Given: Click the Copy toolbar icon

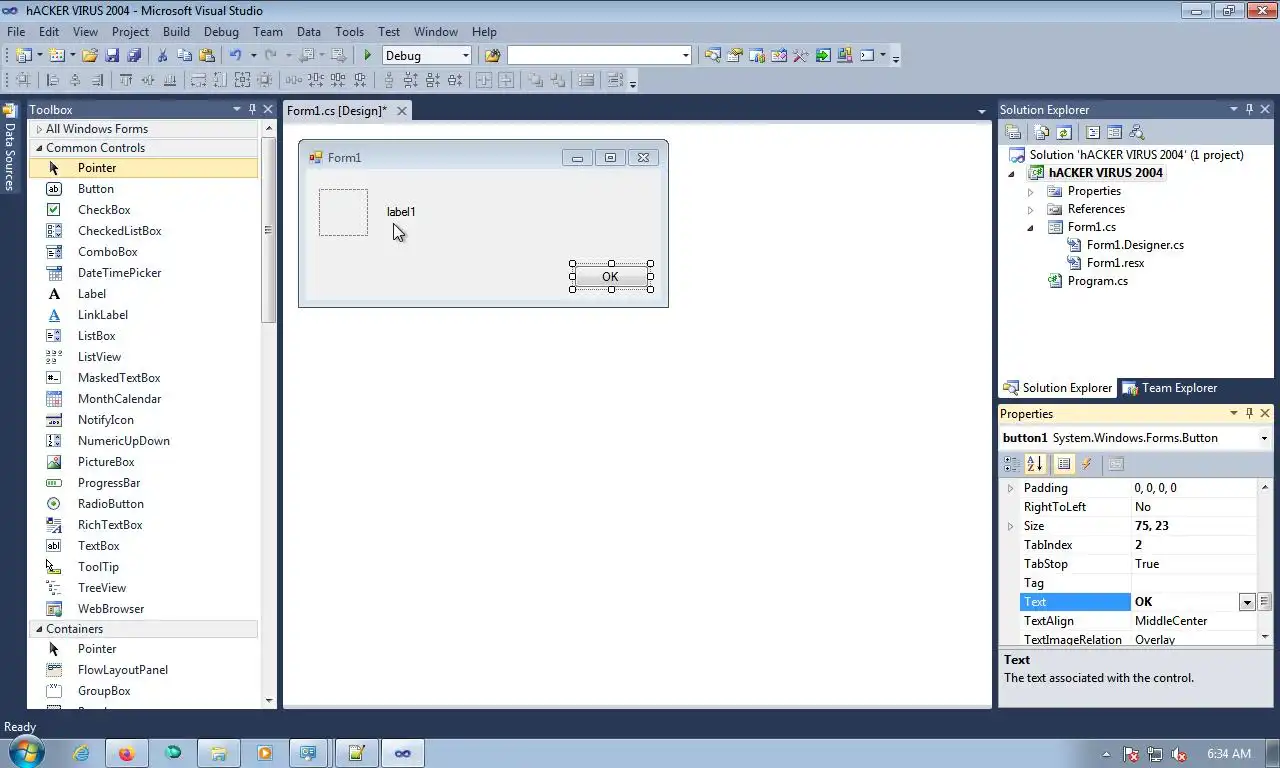Looking at the screenshot, I should pyautogui.click(x=185, y=55).
